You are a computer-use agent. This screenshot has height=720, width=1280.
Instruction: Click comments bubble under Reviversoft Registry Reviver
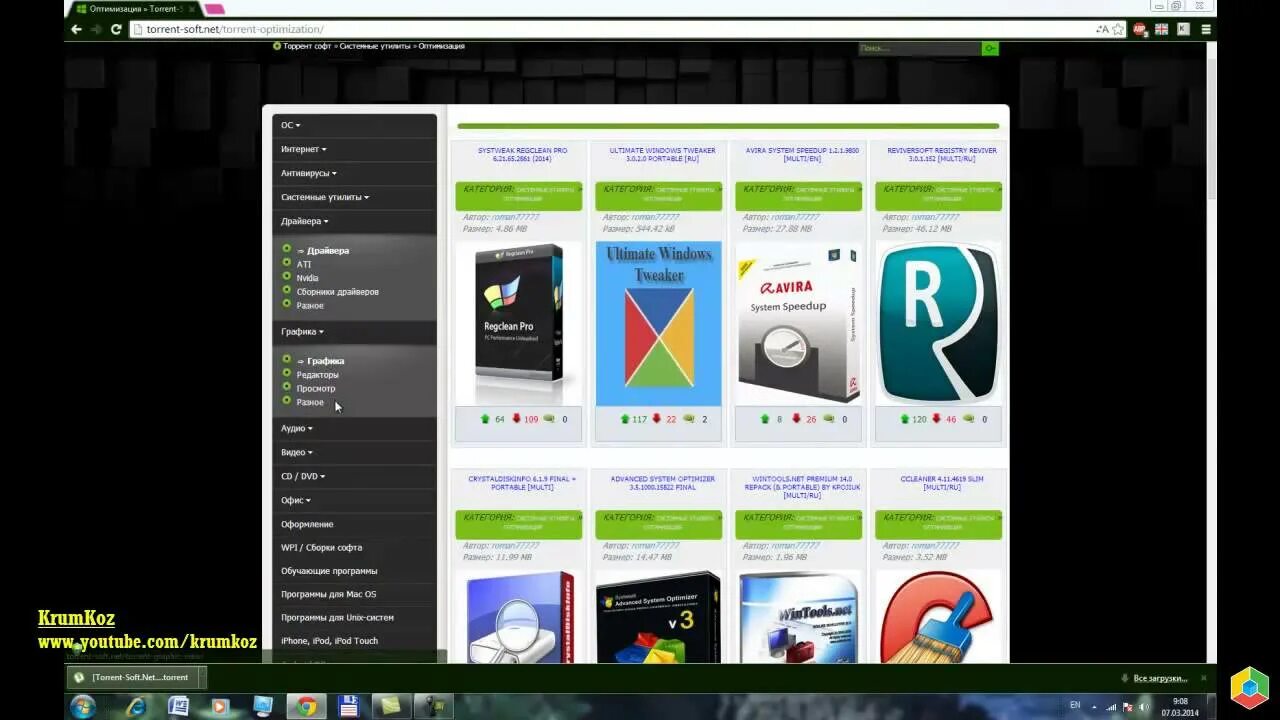click(968, 419)
